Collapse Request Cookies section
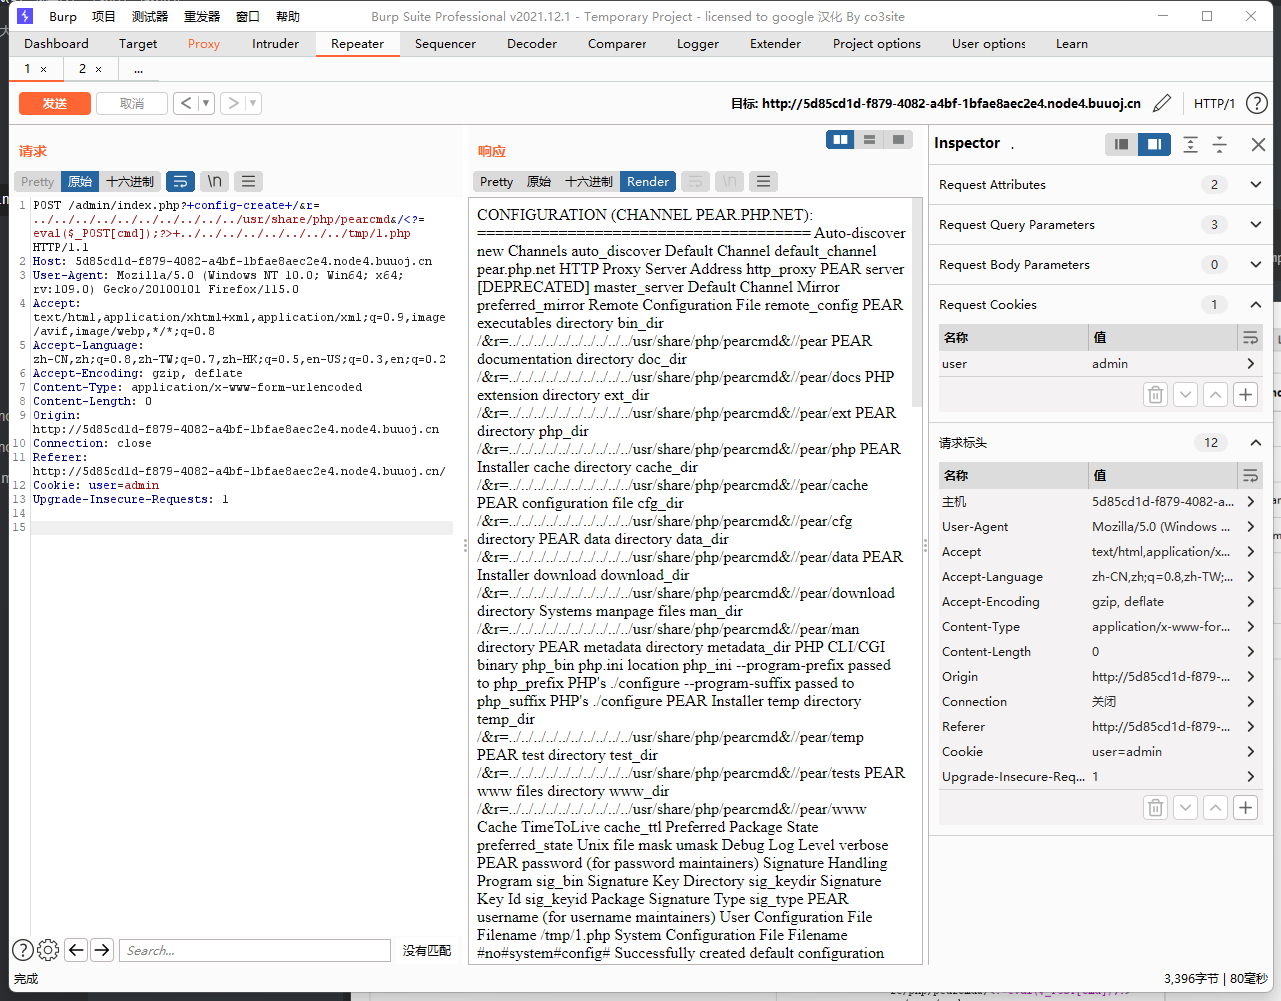Image resolution: width=1281 pixels, height=1001 pixels. coord(1256,304)
